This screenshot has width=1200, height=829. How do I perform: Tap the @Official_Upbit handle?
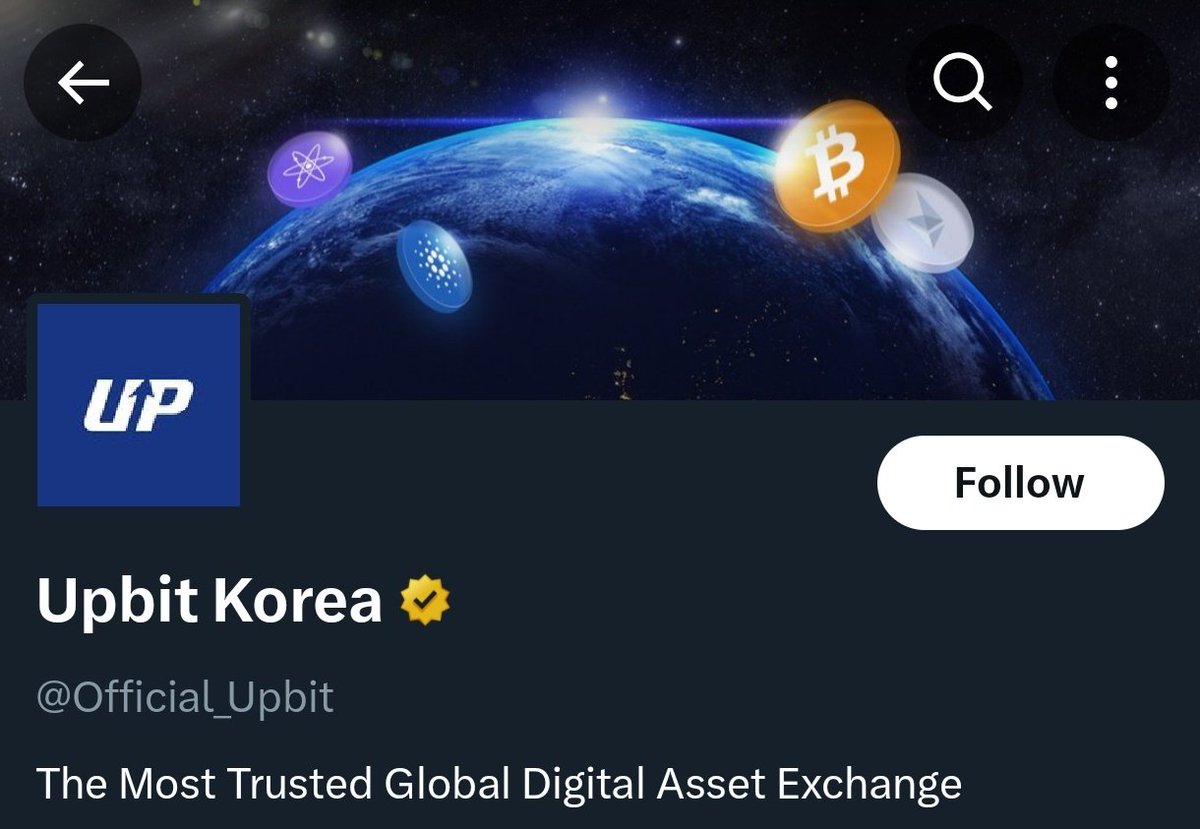[185, 697]
